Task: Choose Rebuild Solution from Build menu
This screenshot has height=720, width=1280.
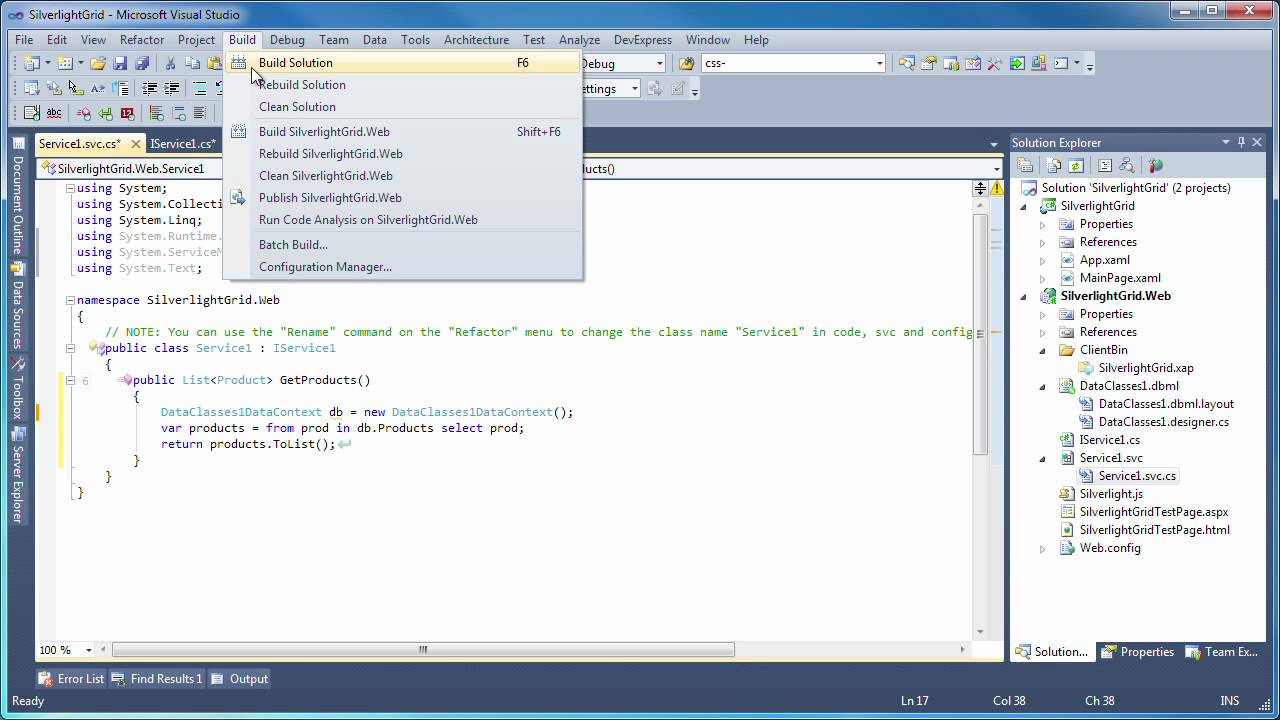Action: click(302, 85)
